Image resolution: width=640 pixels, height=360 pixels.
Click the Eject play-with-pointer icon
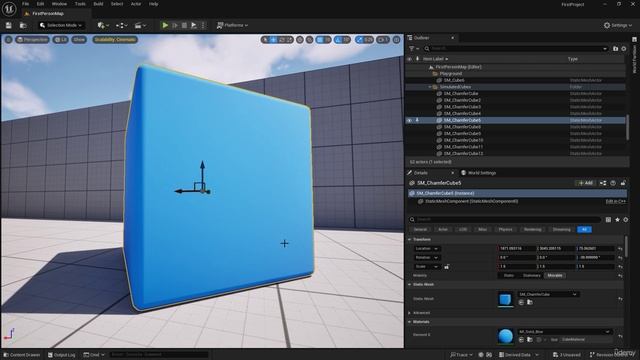point(194,25)
